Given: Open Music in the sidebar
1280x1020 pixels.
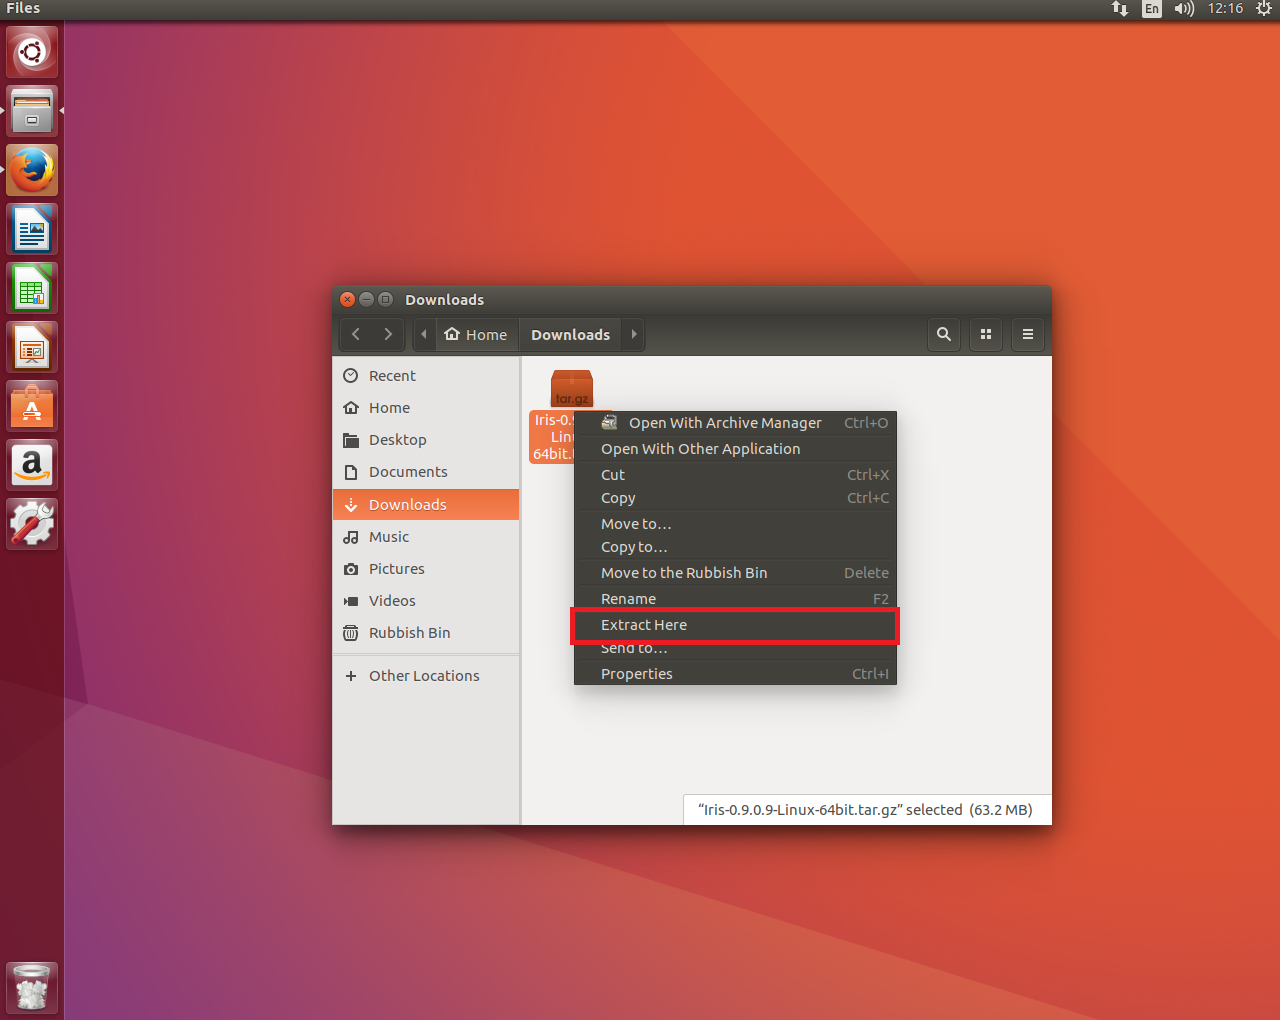Looking at the screenshot, I should click(426, 537).
